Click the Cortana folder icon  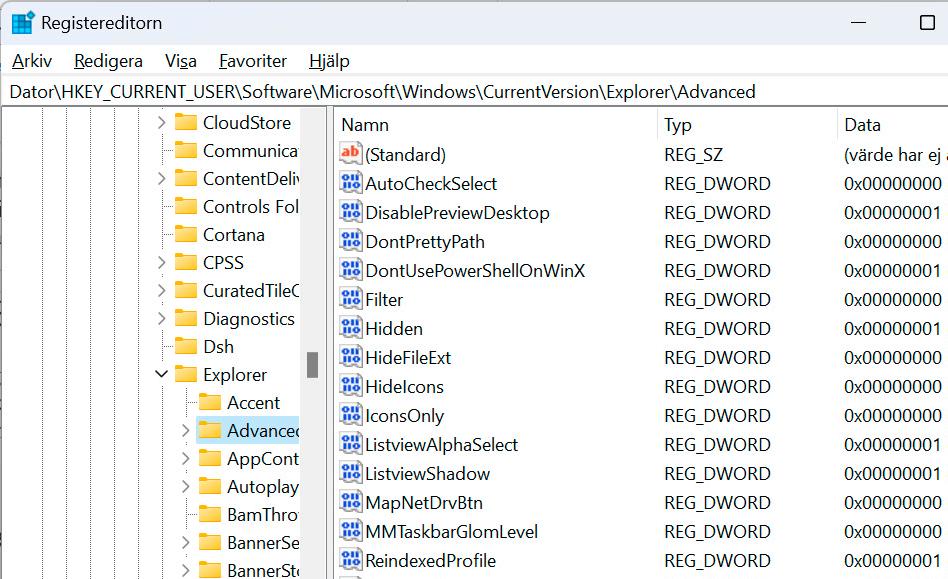click(186, 234)
